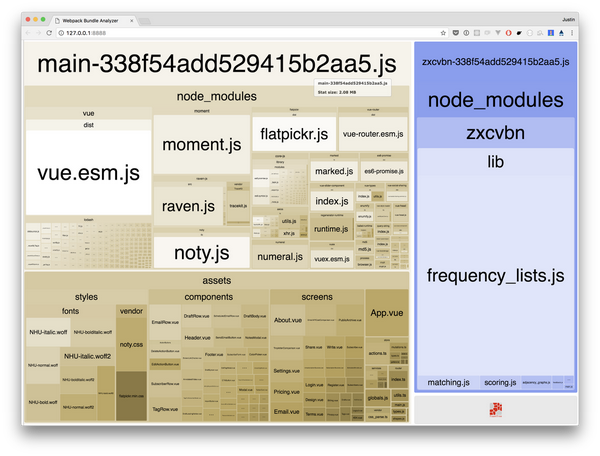The width and height of the screenshot is (600, 456).
Task: Click the matching.js block
Action: tap(448, 382)
